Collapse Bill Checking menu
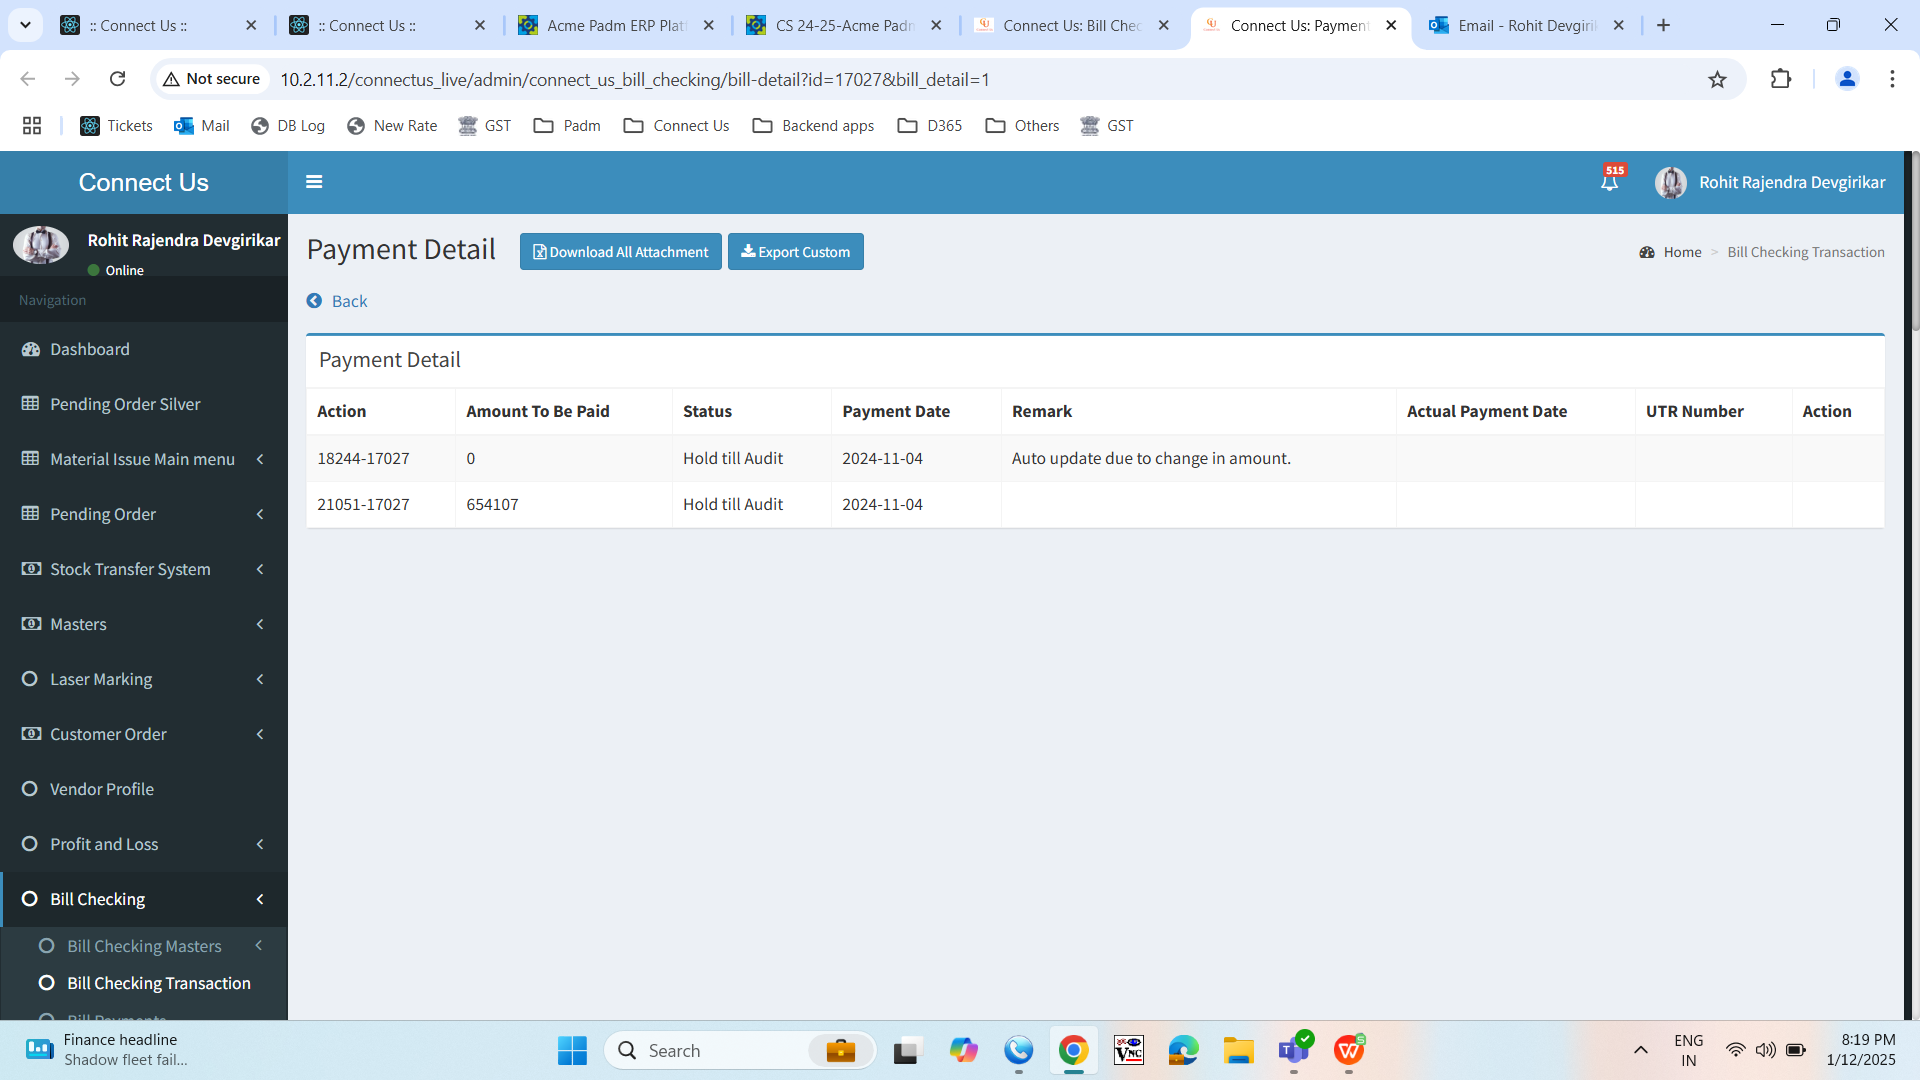The height and width of the screenshot is (1080, 1920). click(x=144, y=899)
